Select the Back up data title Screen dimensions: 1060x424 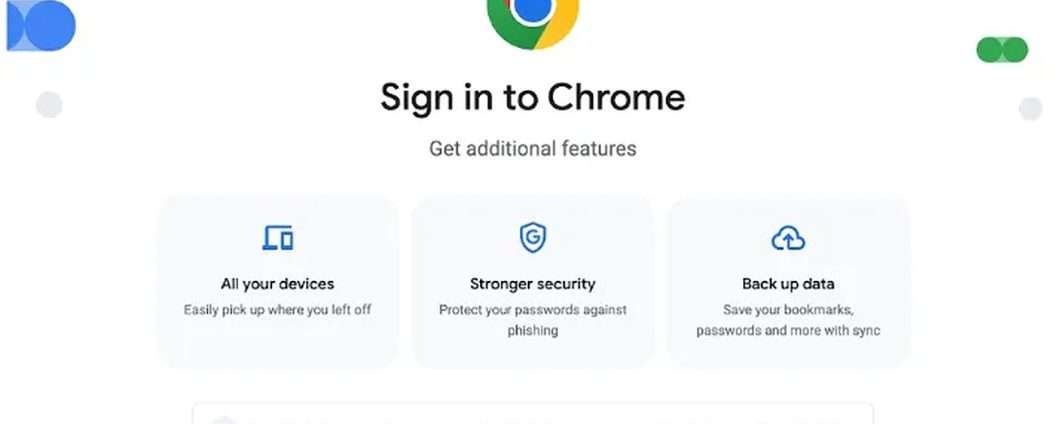(x=788, y=284)
